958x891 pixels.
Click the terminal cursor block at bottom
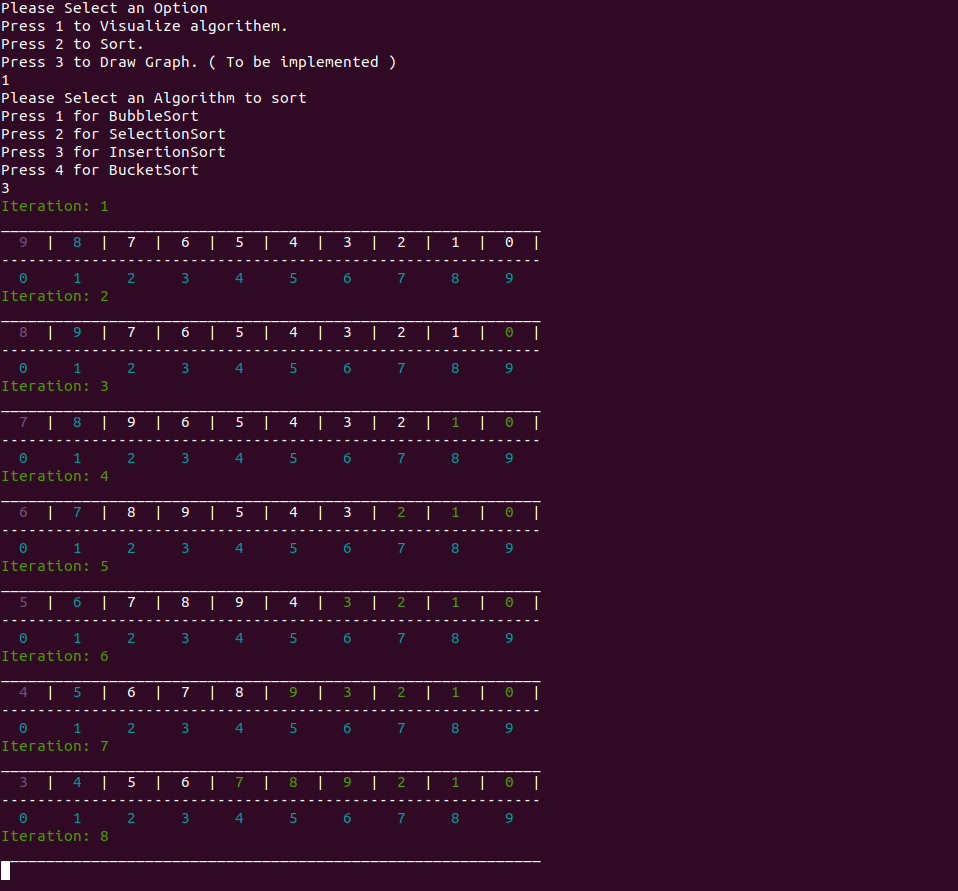point(5,871)
